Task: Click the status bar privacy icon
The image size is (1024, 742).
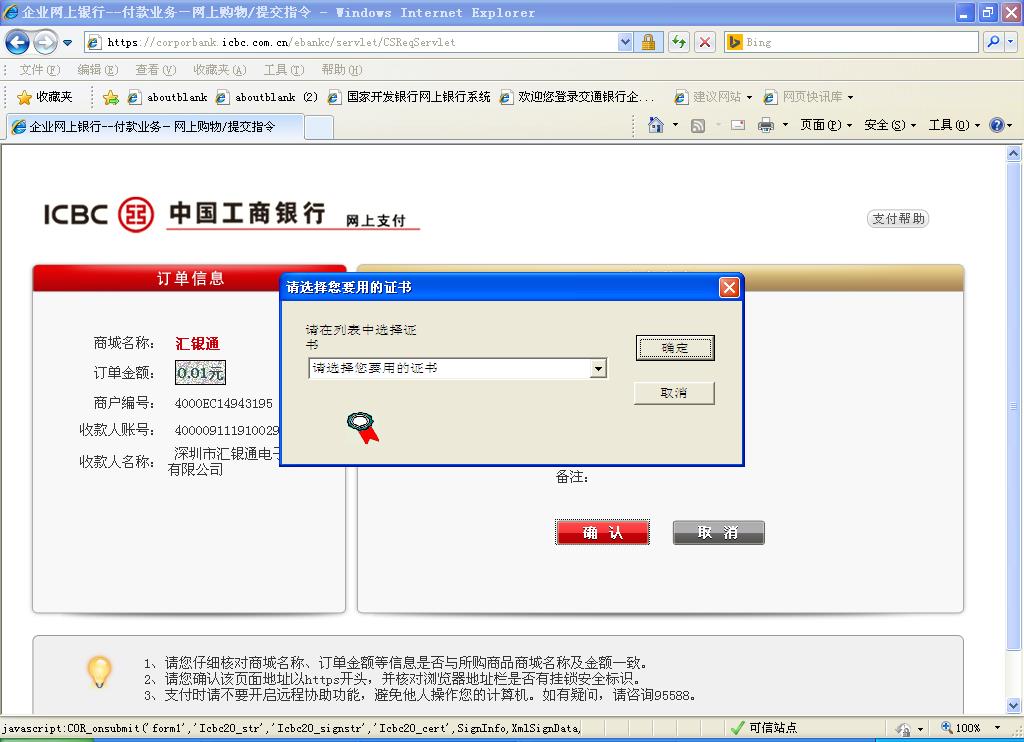Action: click(x=903, y=728)
